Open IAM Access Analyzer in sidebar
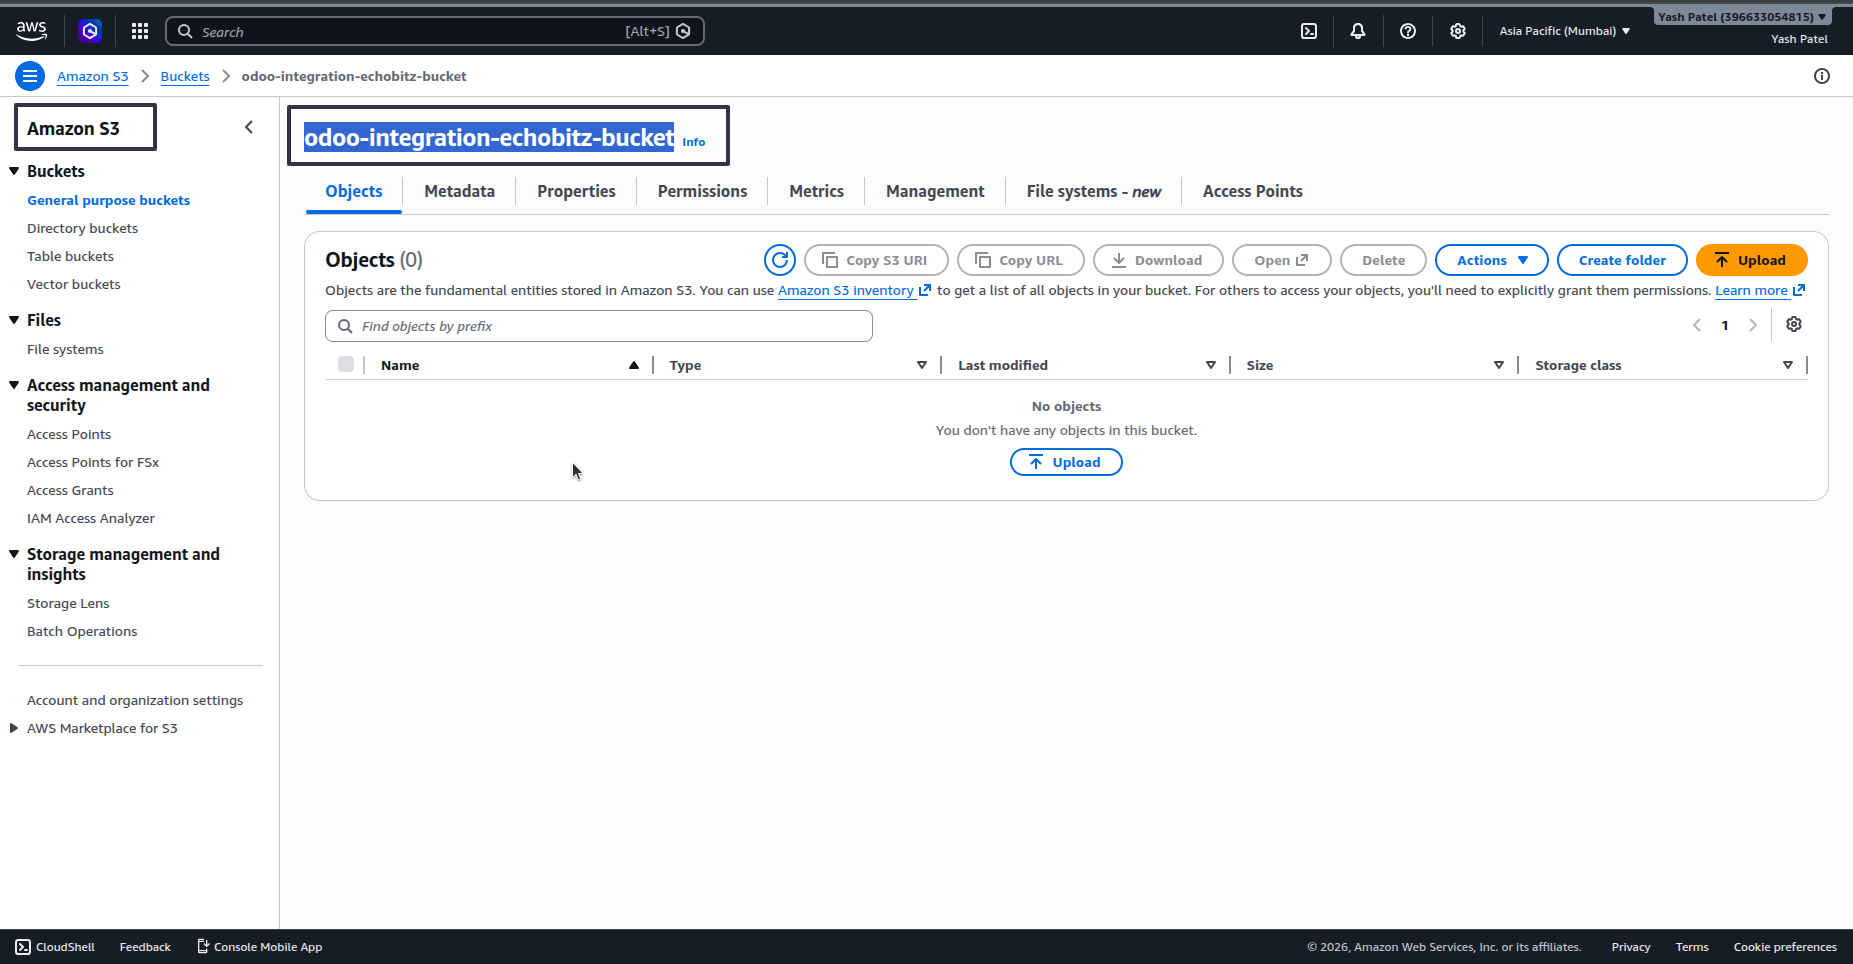The height and width of the screenshot is (964, 1853). (91, 518)
